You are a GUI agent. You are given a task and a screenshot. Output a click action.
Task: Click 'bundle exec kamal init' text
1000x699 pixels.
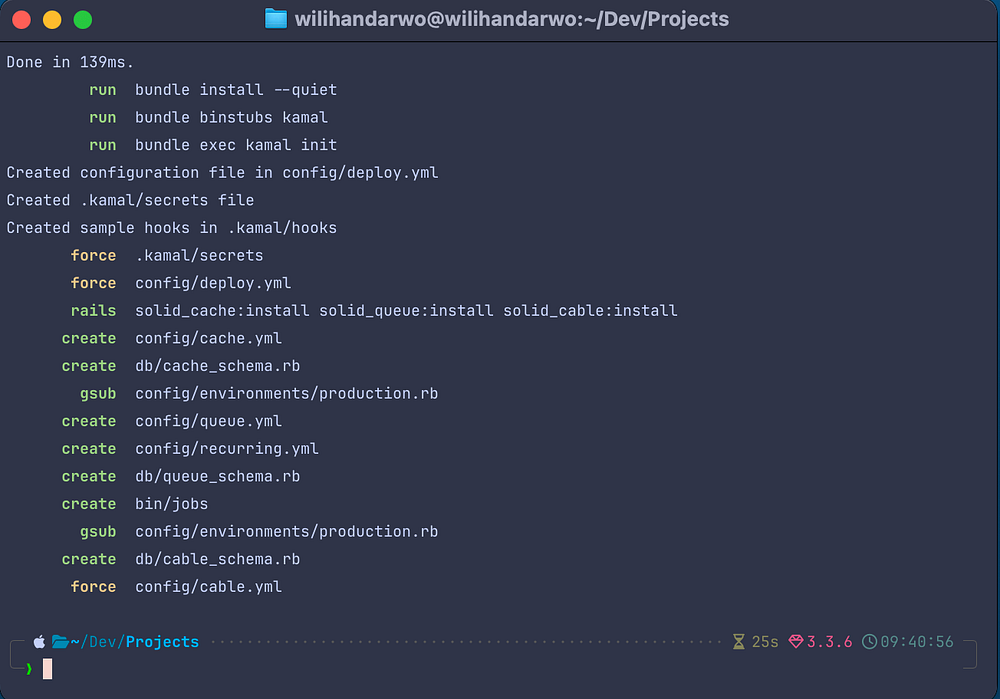236,145
